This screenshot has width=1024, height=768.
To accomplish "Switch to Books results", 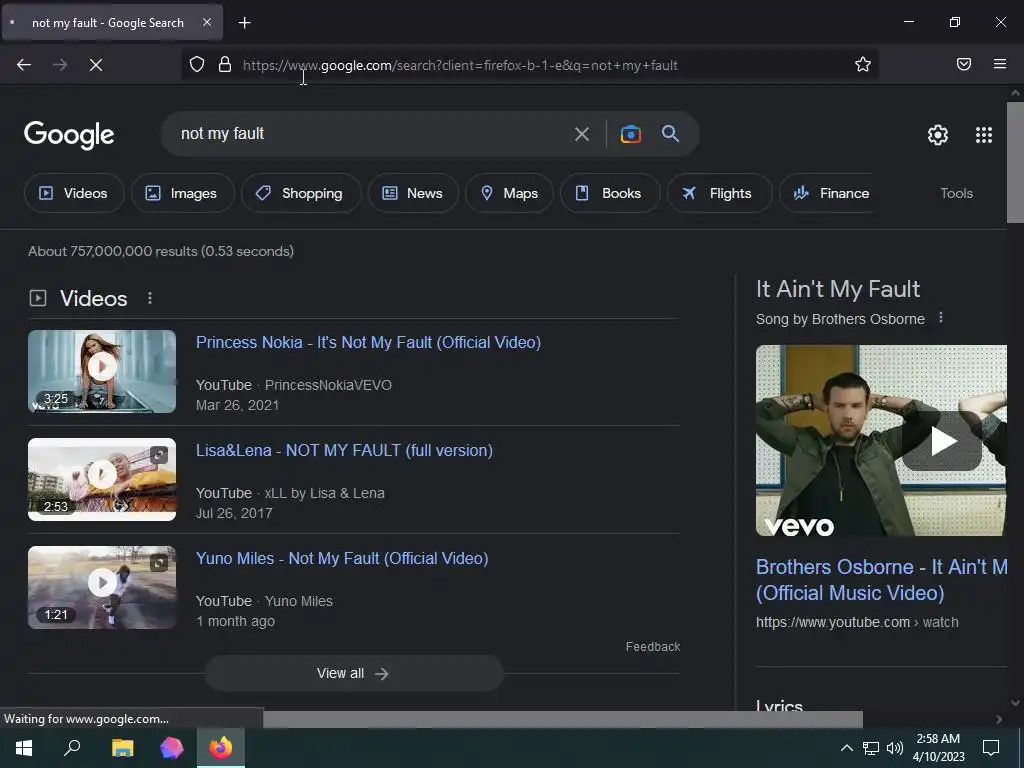I will 609,193.
